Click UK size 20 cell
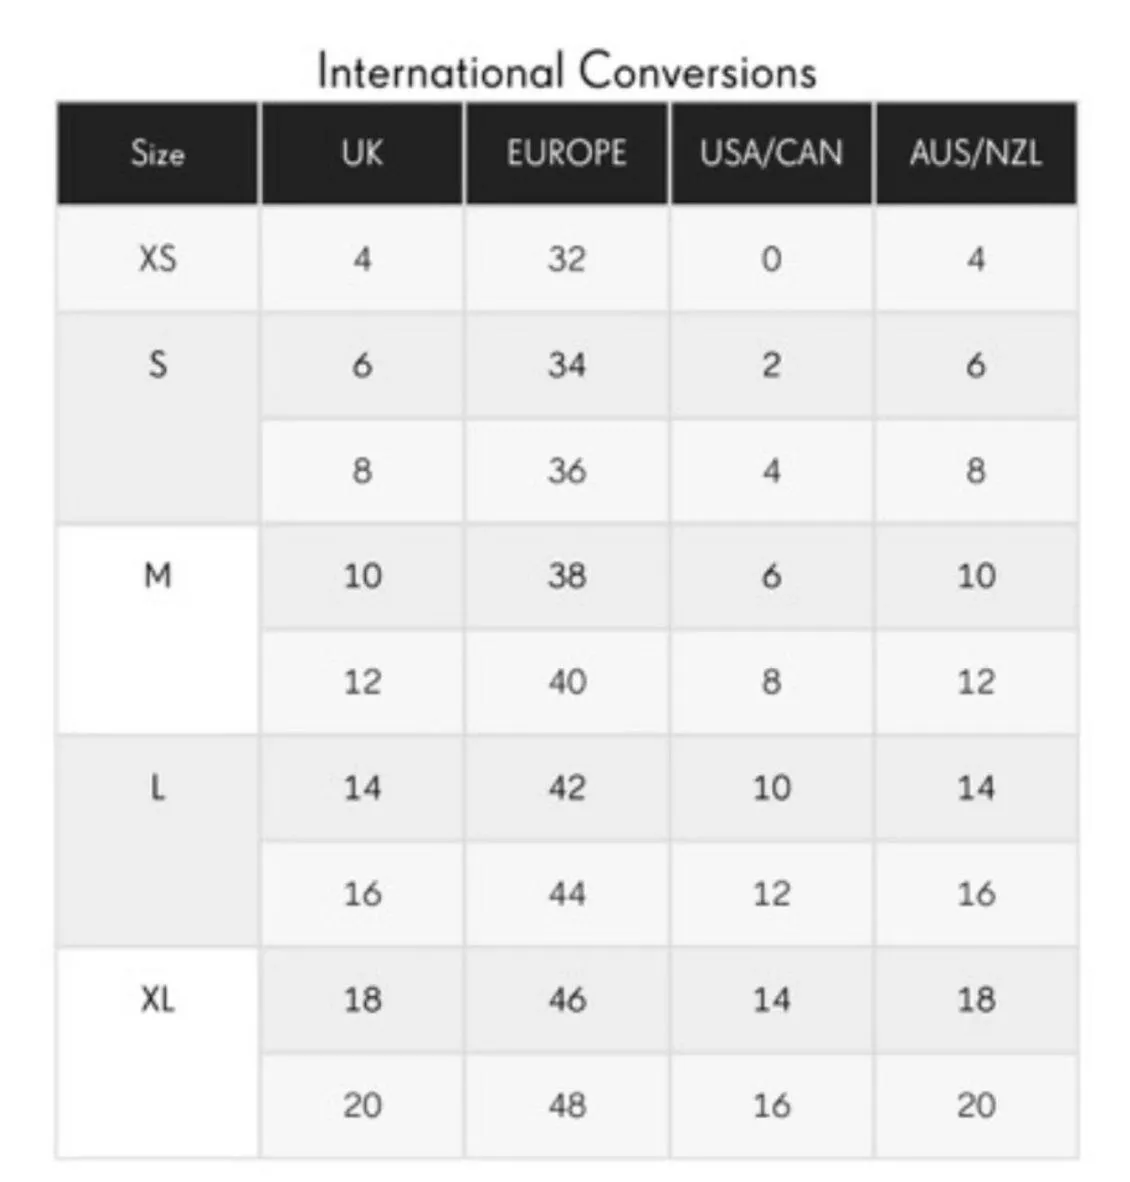Viewport: 1130px width, 1182px height. coord(362,1105)
